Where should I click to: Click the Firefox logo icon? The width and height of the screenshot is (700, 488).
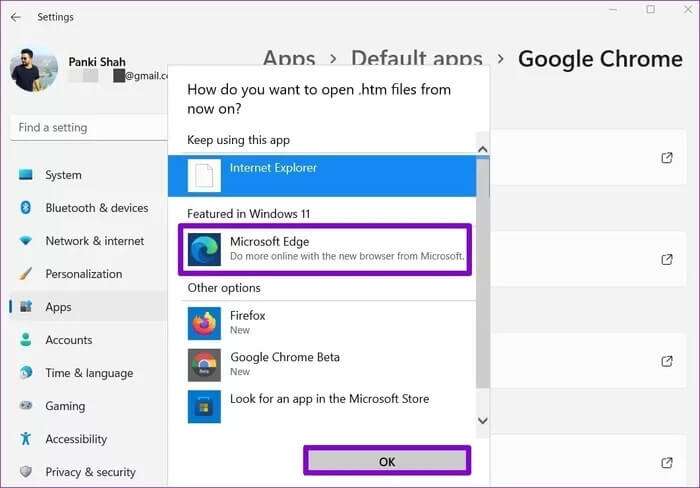pos(204,323)
